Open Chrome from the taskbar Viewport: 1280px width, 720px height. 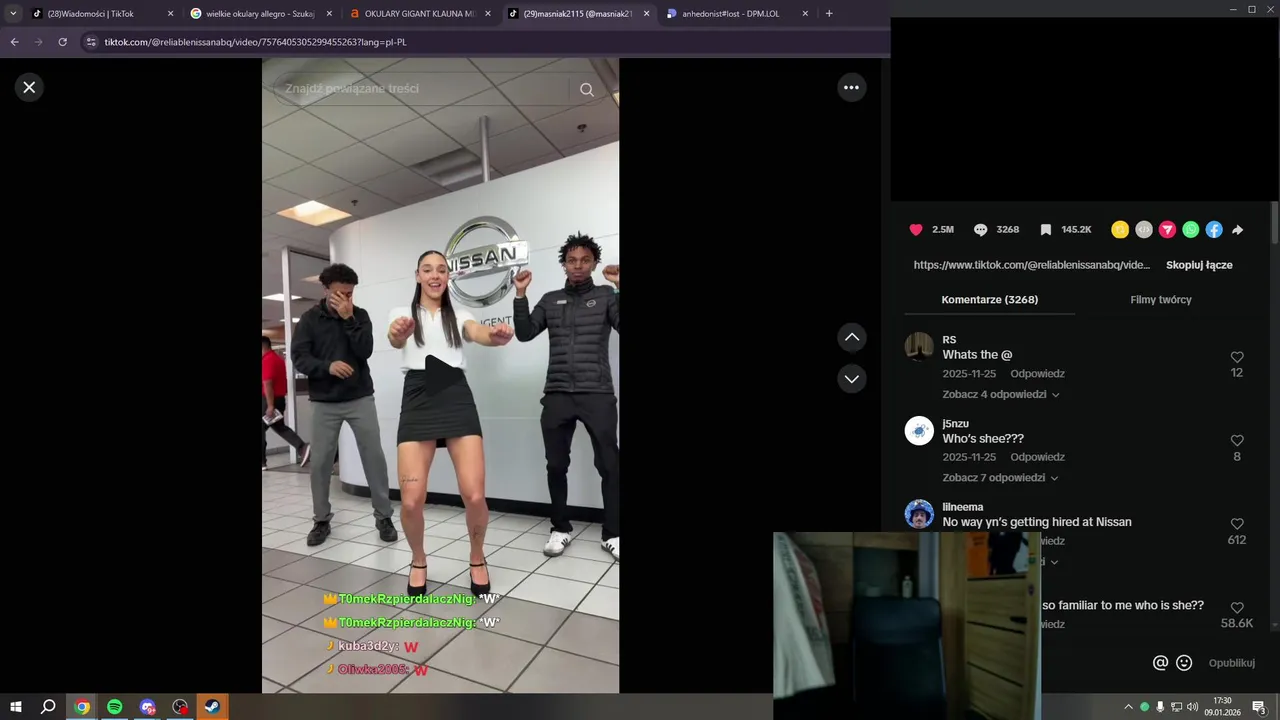point(82,707)
